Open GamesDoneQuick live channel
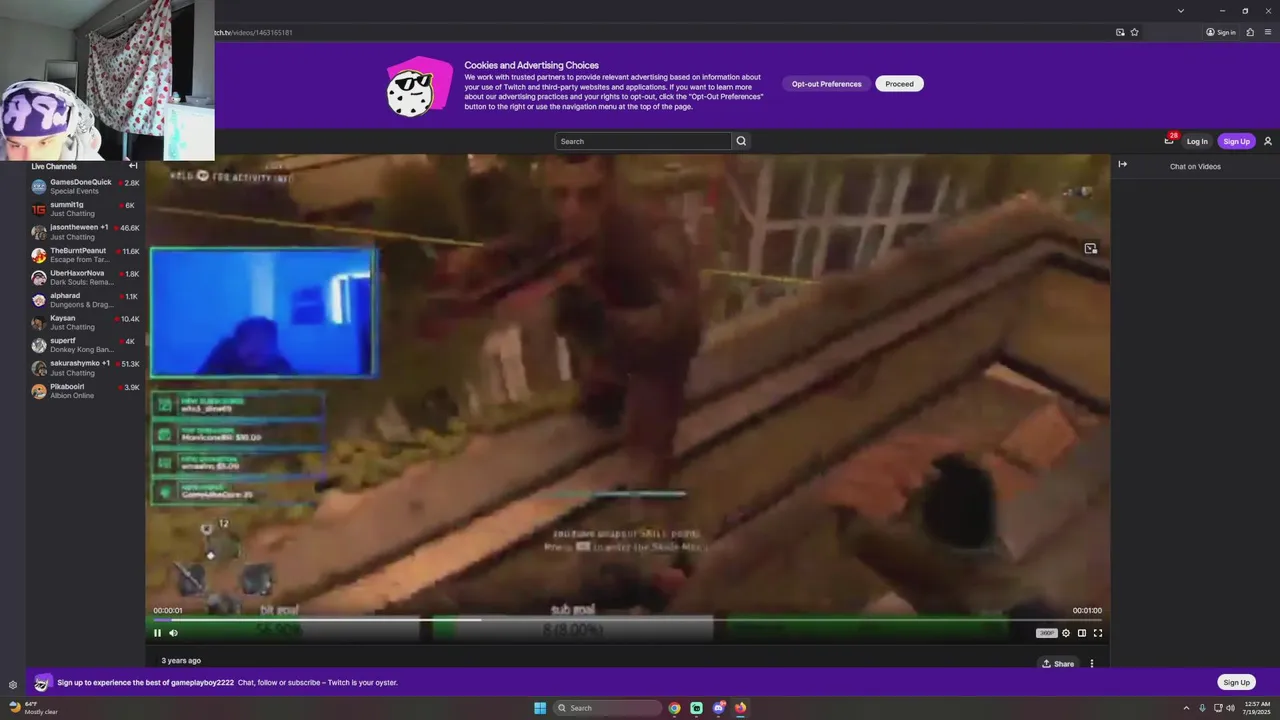 (85, 186)
